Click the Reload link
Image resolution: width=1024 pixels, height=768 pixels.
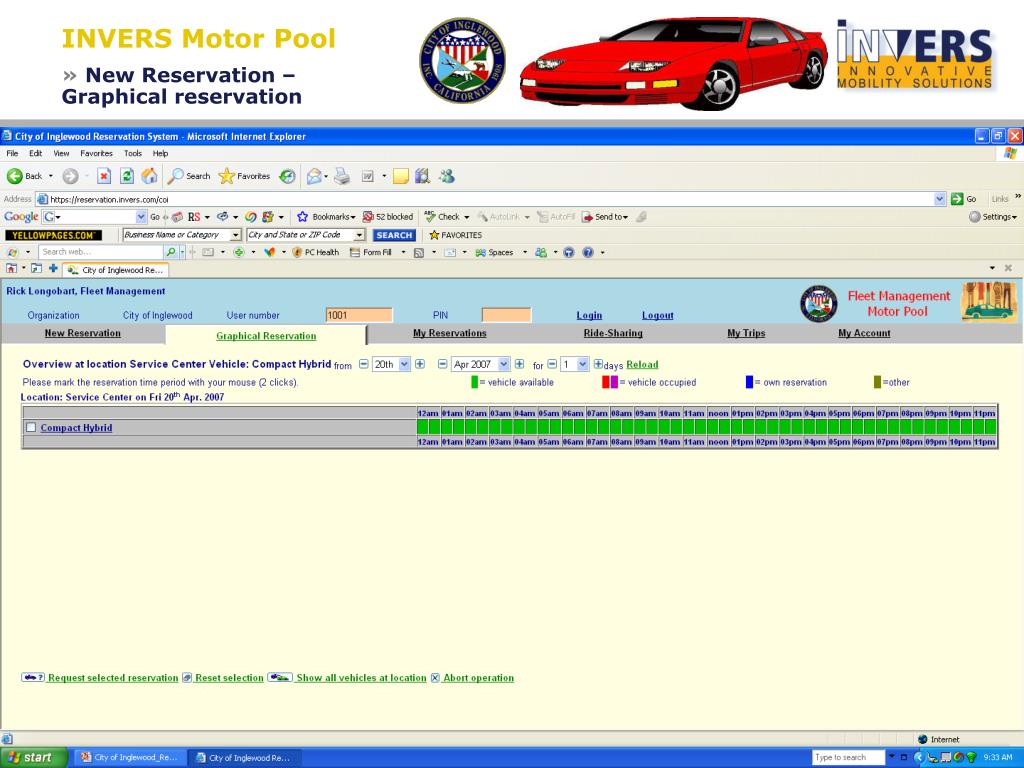(642, 364)
